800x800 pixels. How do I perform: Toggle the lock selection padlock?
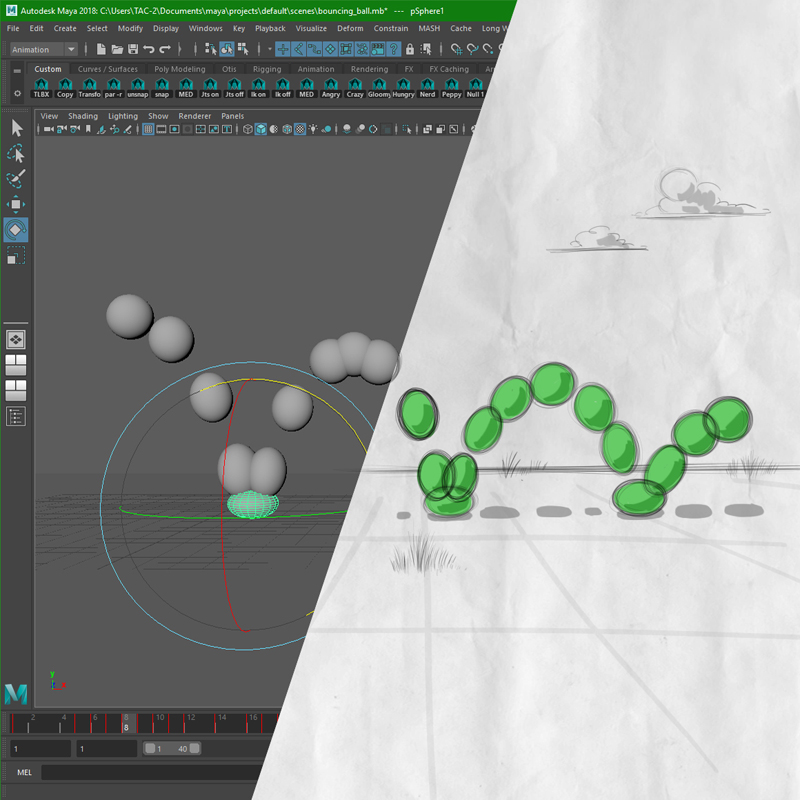410,49
